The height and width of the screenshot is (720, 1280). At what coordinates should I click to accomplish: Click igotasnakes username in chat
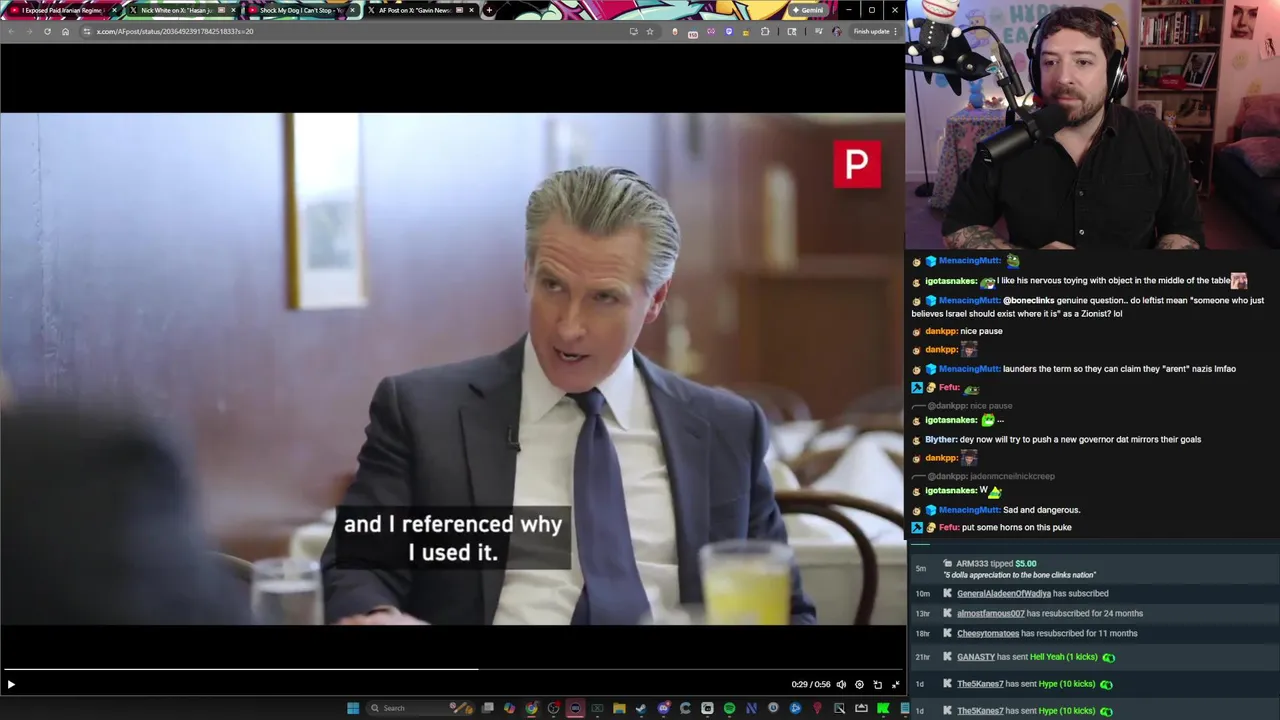point(950,281)
